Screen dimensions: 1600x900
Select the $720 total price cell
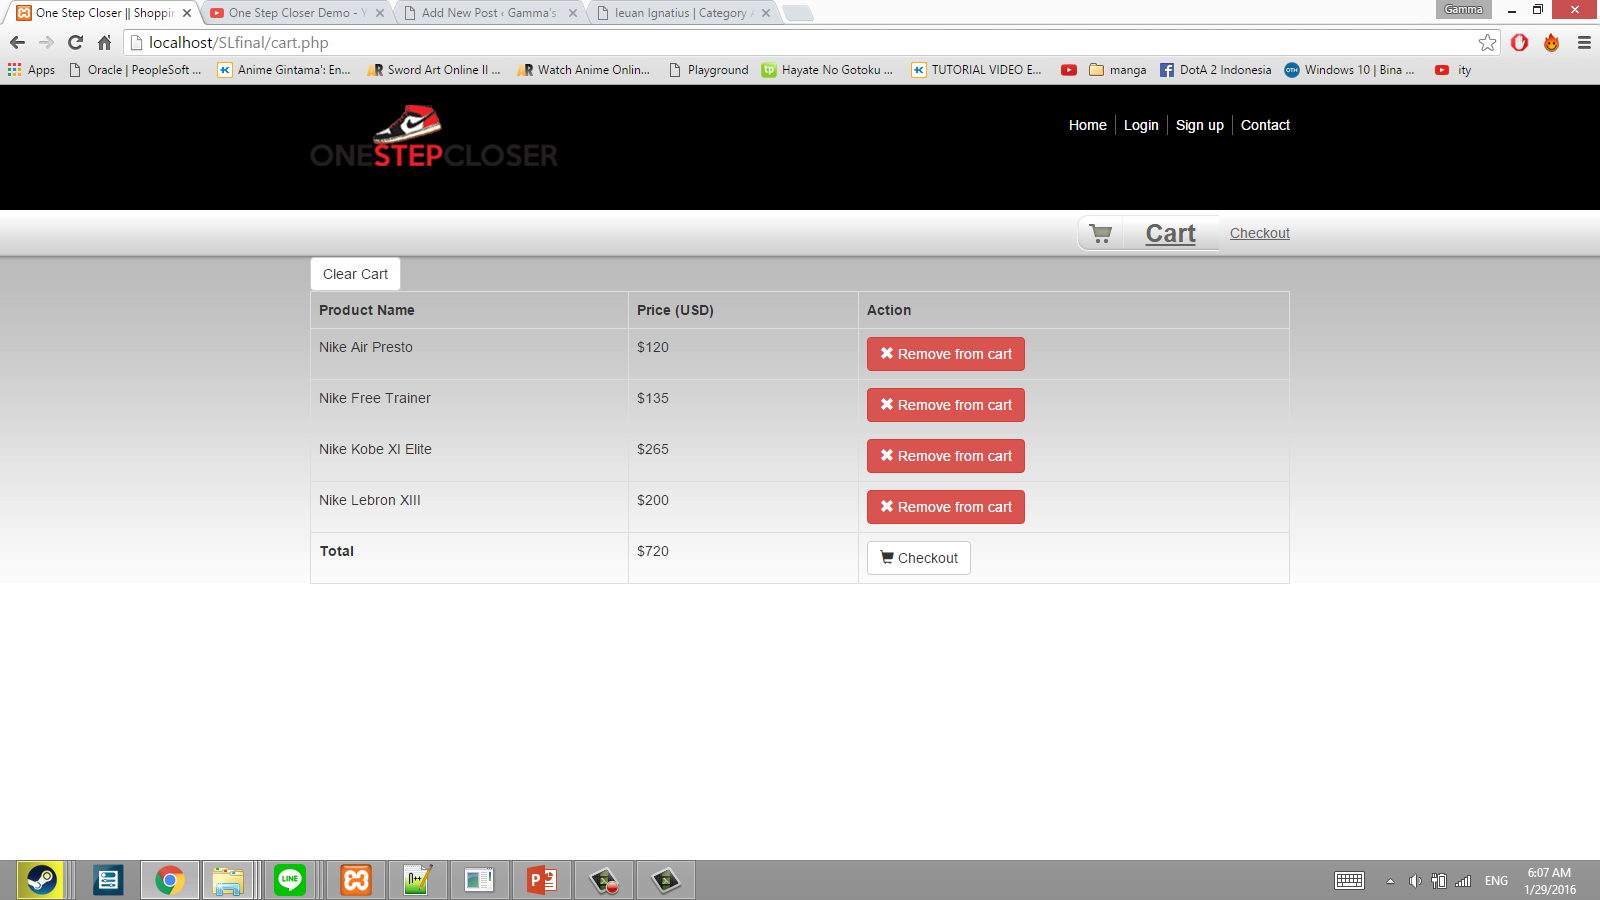[743, 558]
